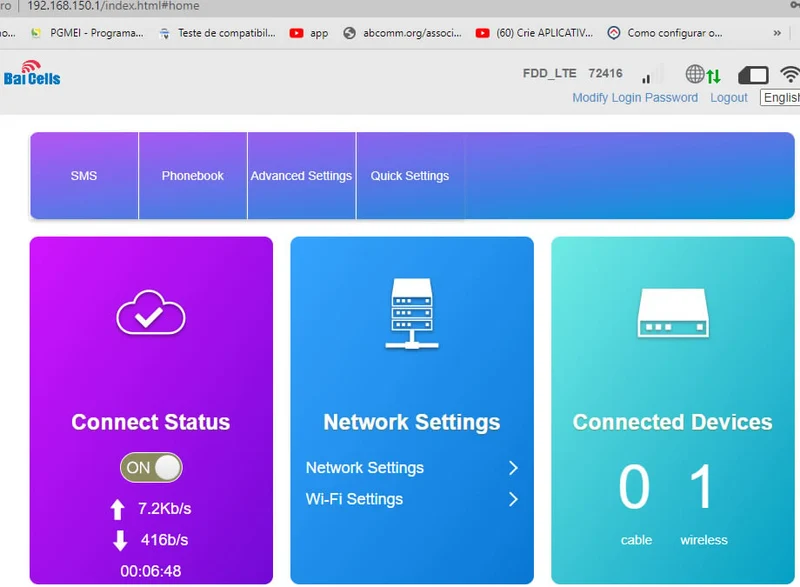The image size is (800, 587).
Task: Click the browser address bar URL
Action: pos(113,6)
